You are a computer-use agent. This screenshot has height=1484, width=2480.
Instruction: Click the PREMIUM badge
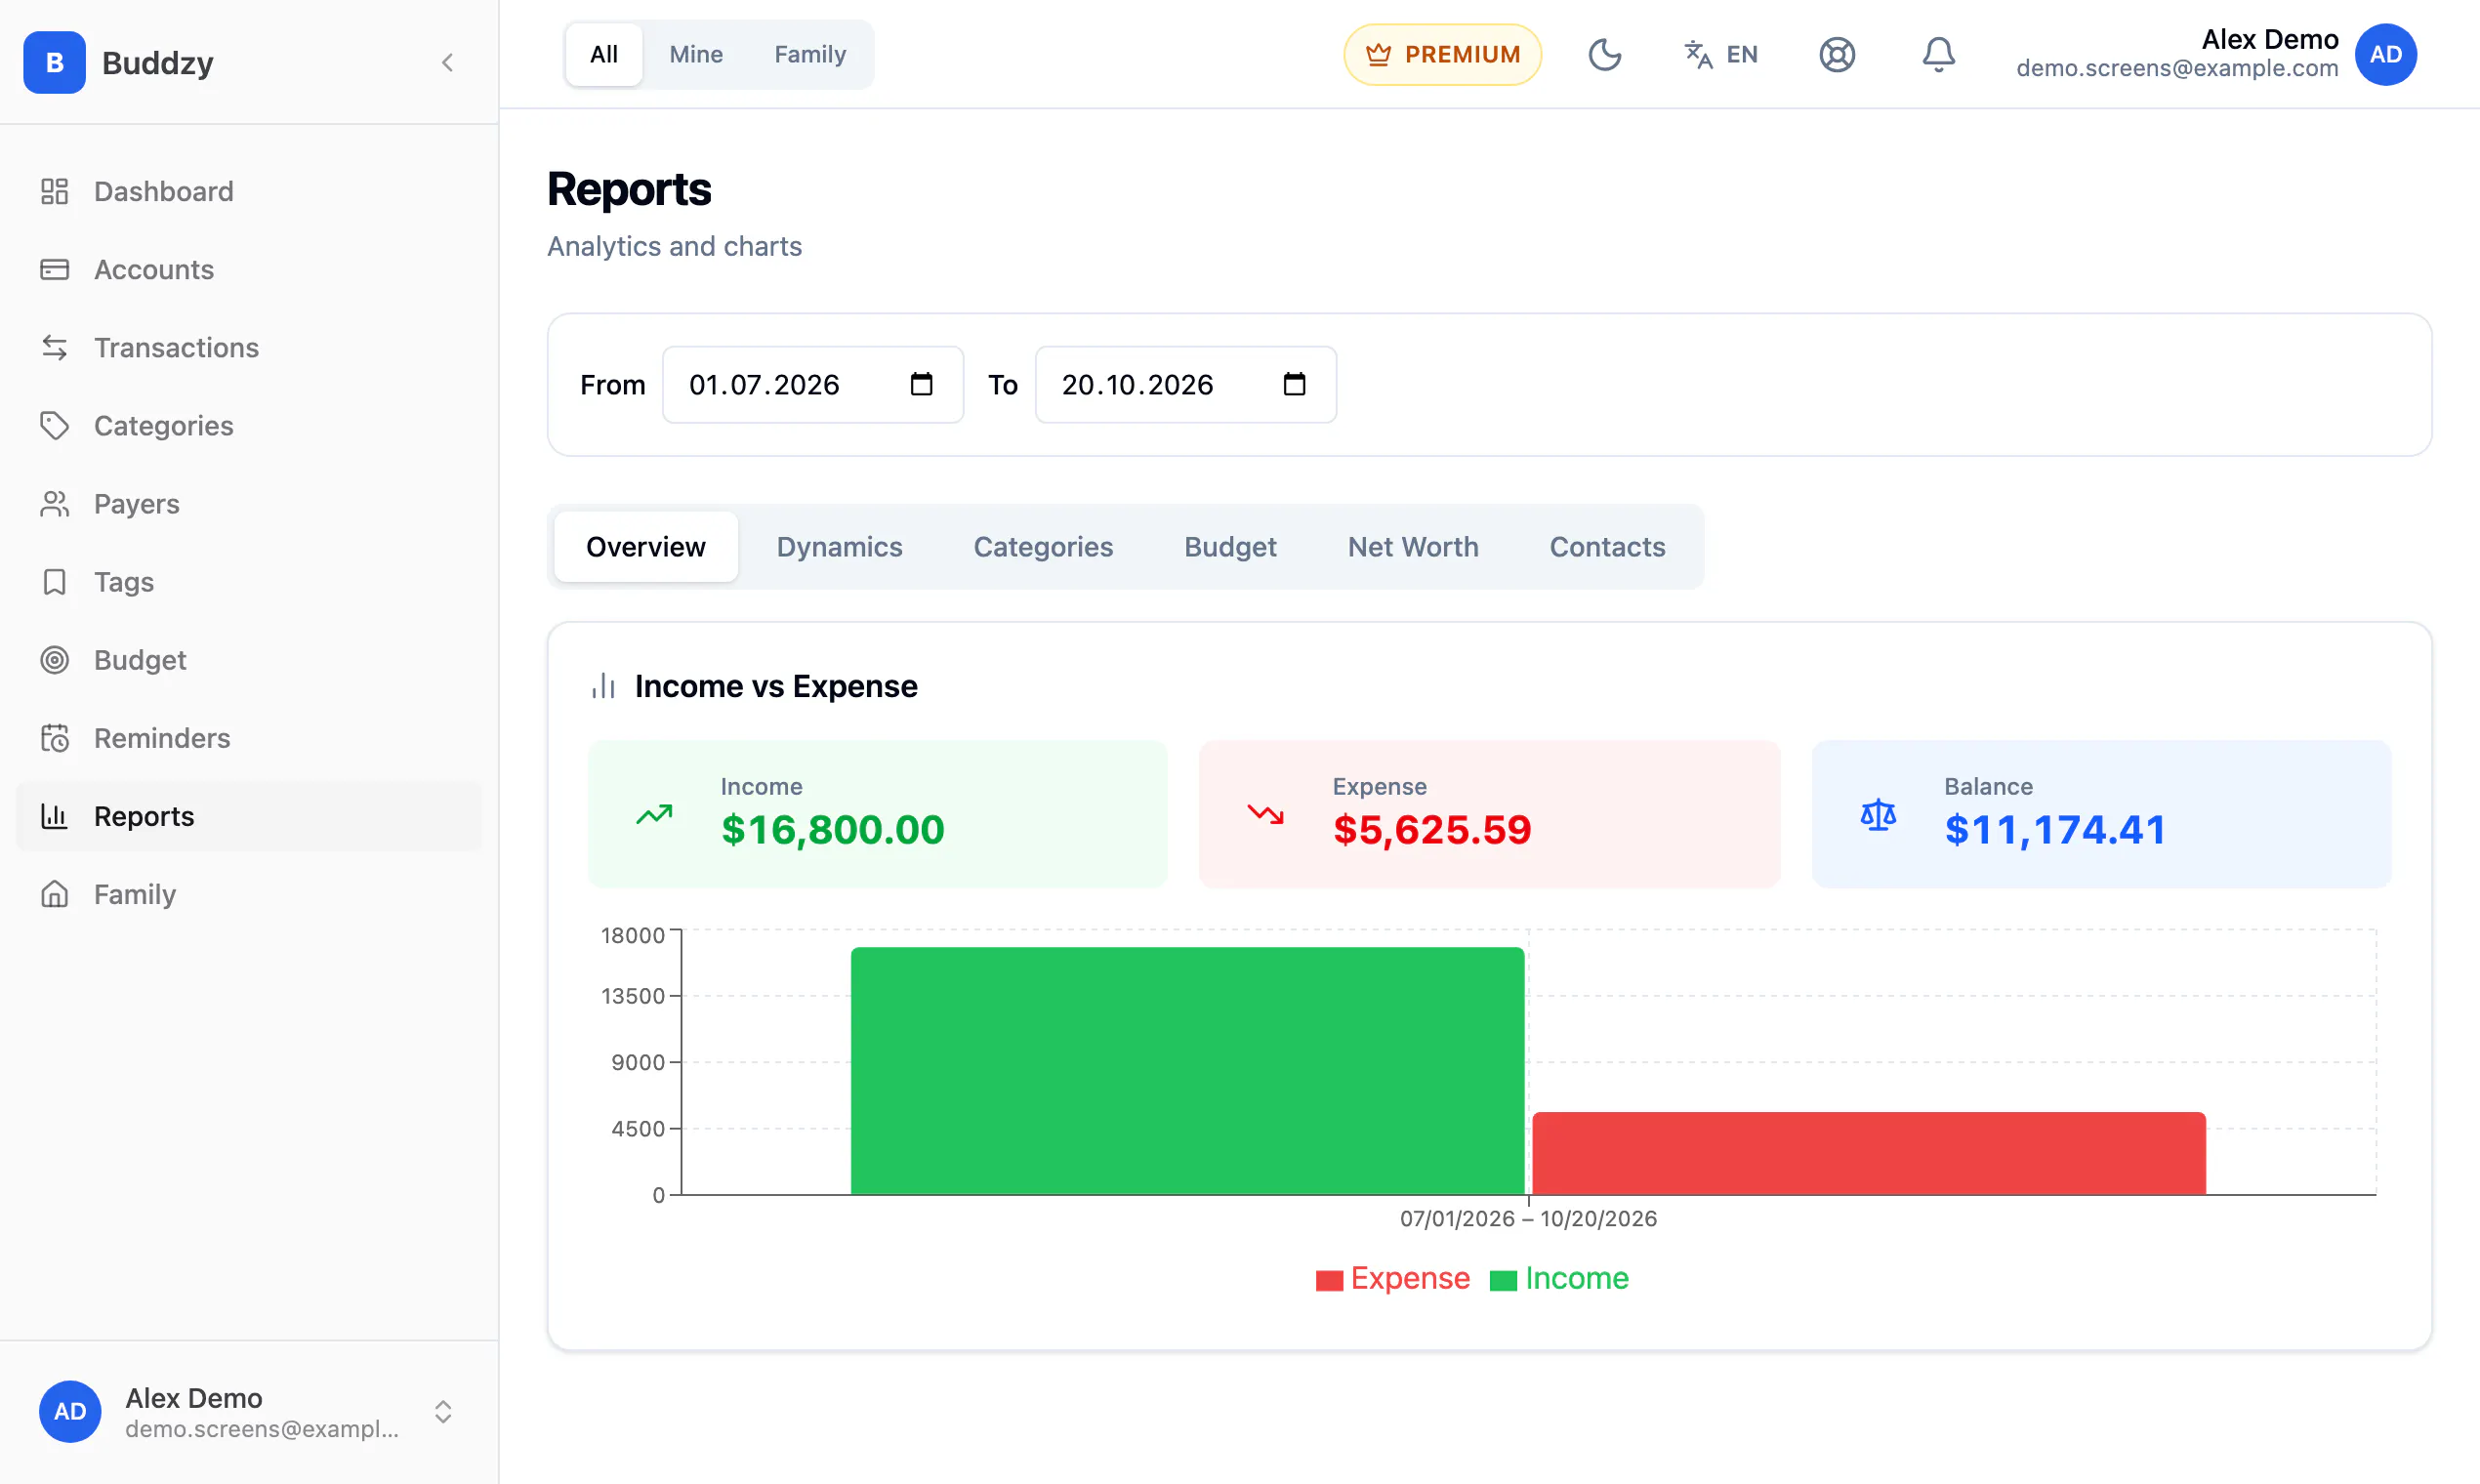click(1442, 54)
